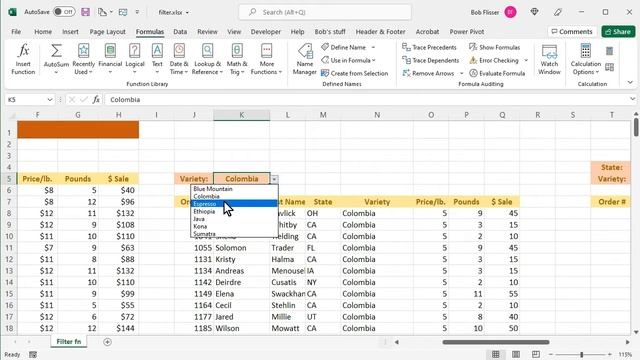
Task: Switch to the Data tab
Action: click(x=180, y=31)
